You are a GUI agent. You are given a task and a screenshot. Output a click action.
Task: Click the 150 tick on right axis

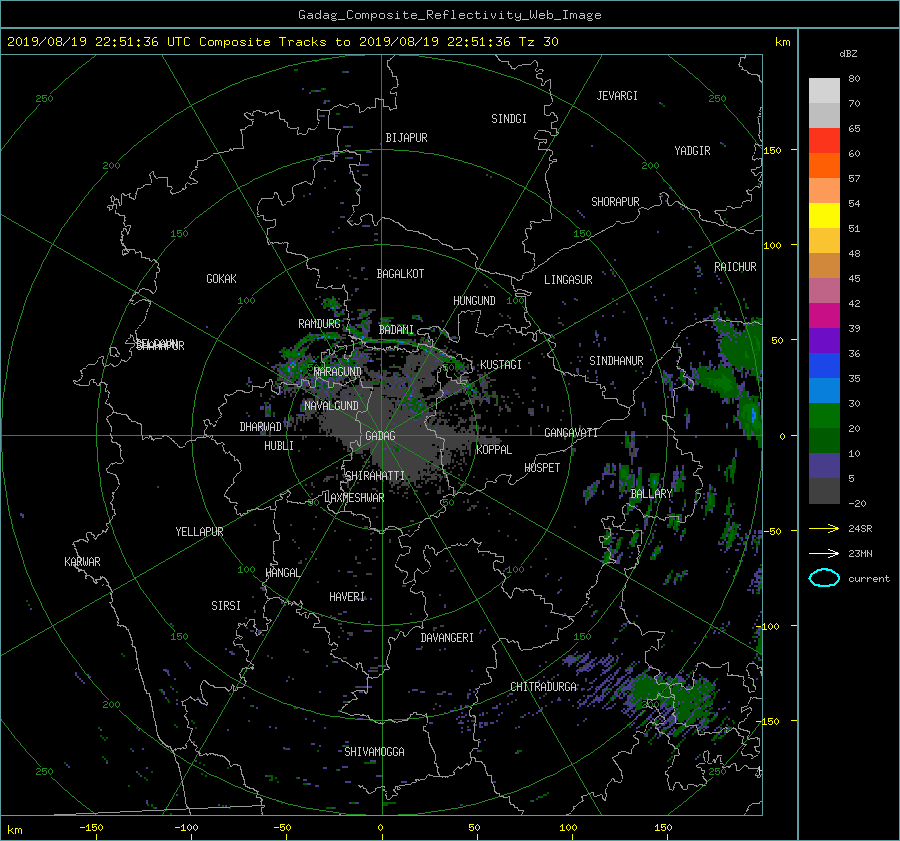[772, 150]
